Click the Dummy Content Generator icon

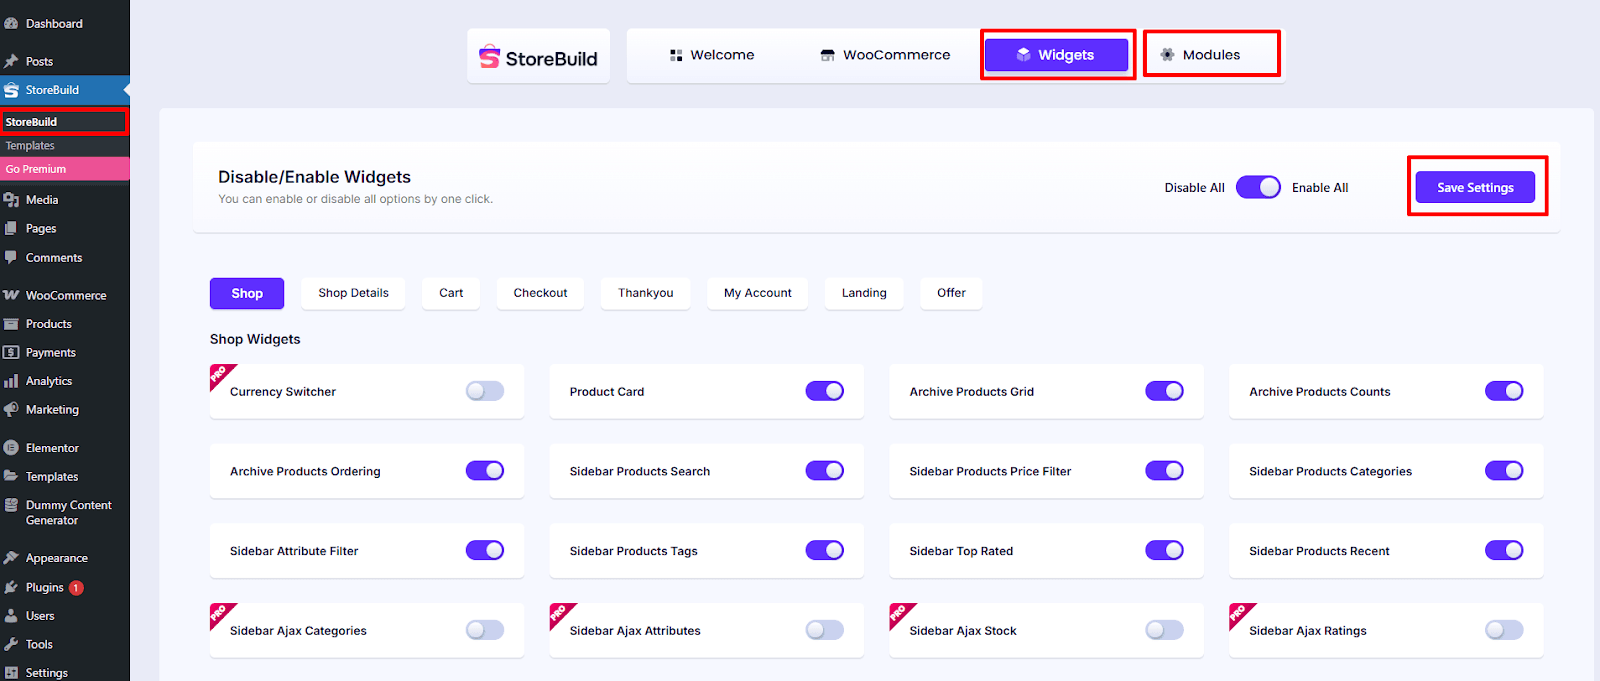click(x=11, y=505)
